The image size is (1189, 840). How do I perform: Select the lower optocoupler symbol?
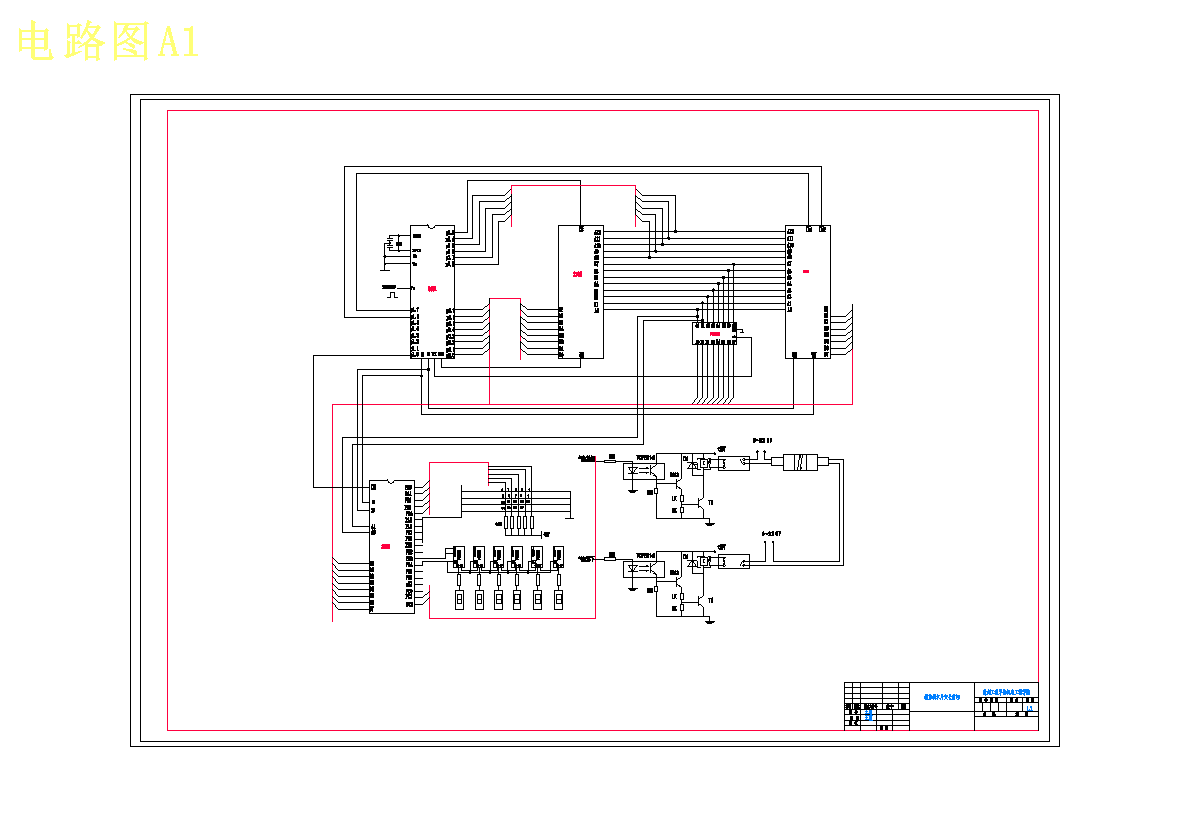644,569
